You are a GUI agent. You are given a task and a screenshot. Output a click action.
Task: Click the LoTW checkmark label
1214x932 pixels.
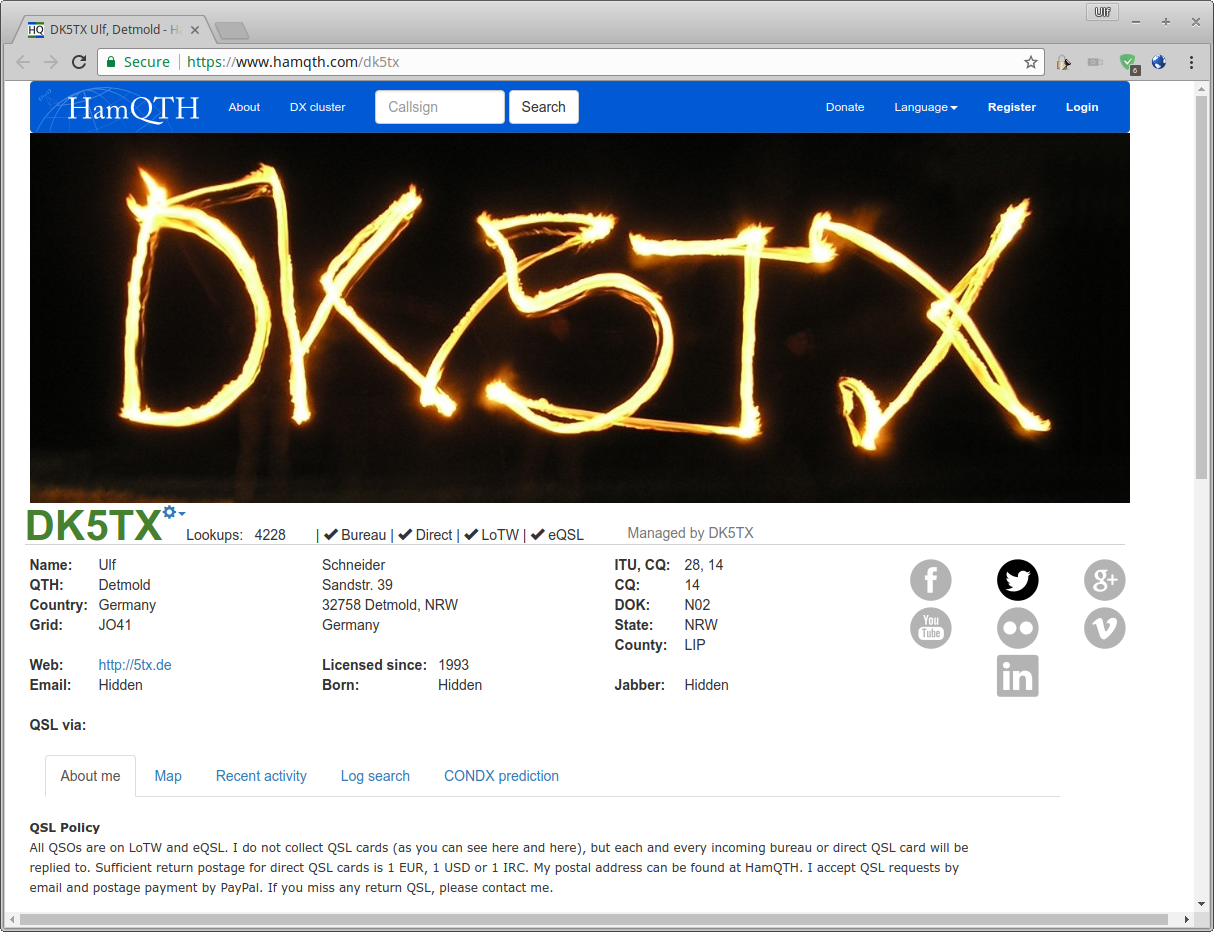[x=491, y=535]
